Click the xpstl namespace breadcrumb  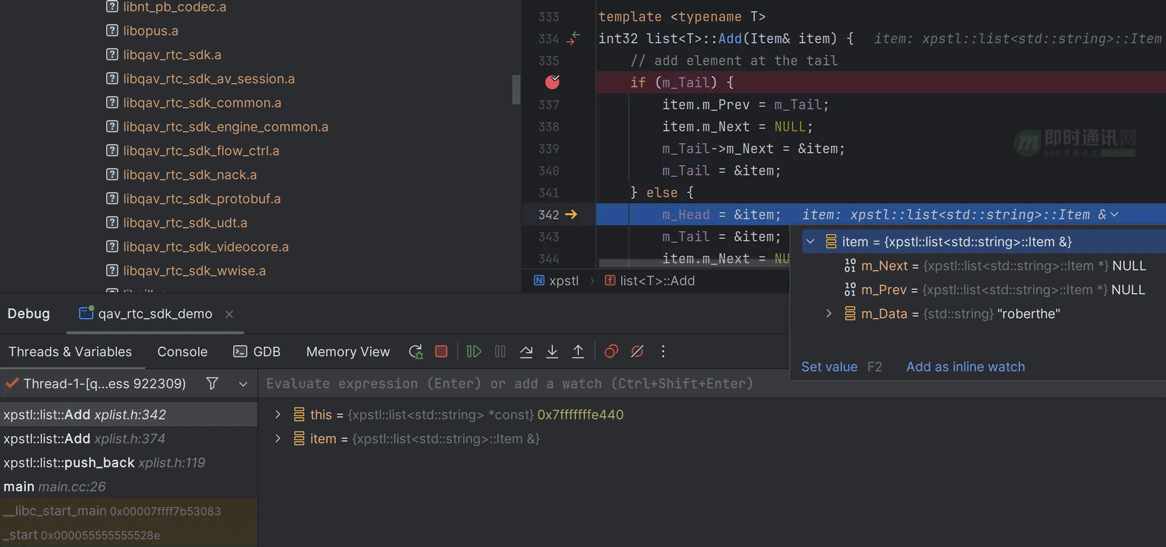[x=555, y=281]
